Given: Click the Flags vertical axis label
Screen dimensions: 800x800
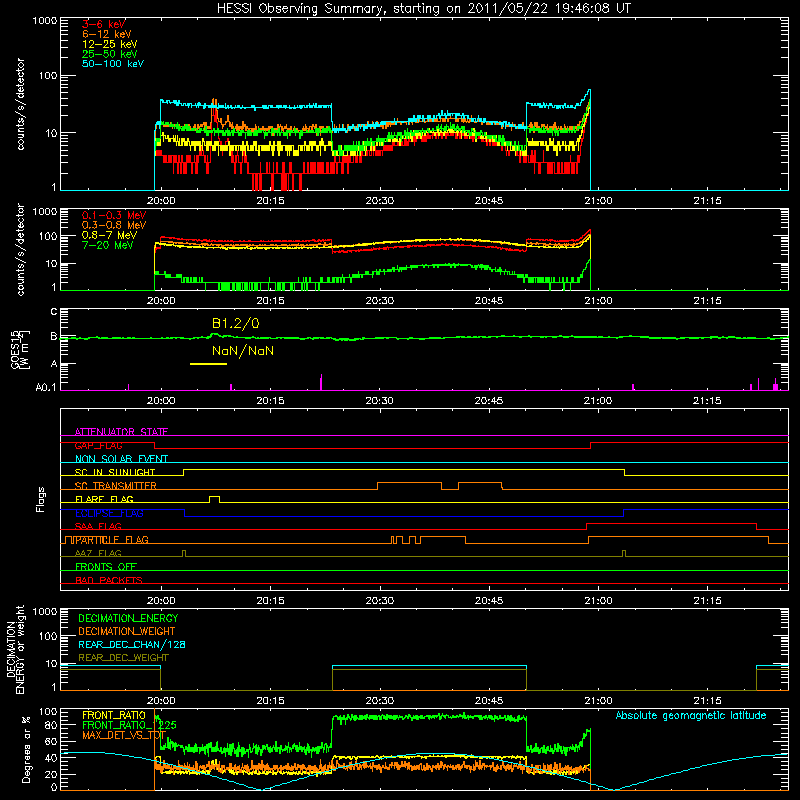Looking at the screenshot, I should point(41,499).
